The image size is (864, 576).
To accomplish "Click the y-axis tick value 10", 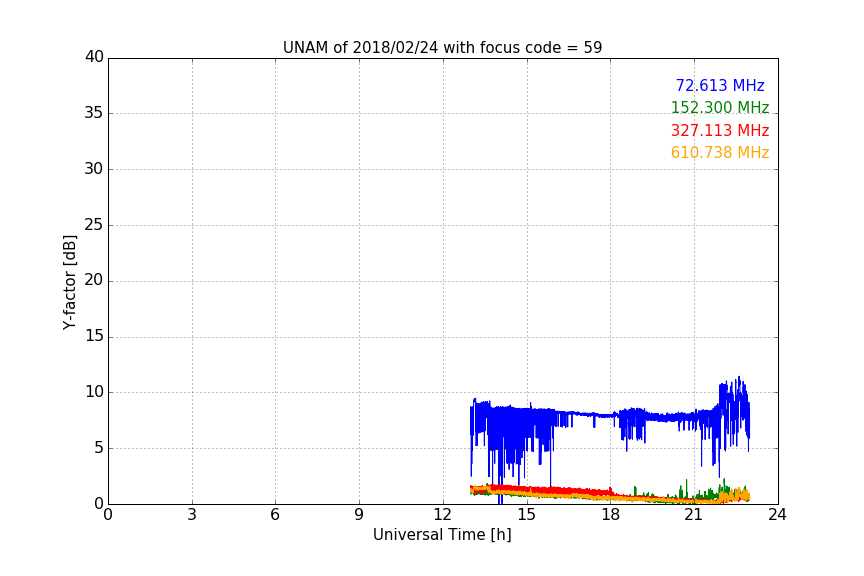I will [x=94, y=392].
